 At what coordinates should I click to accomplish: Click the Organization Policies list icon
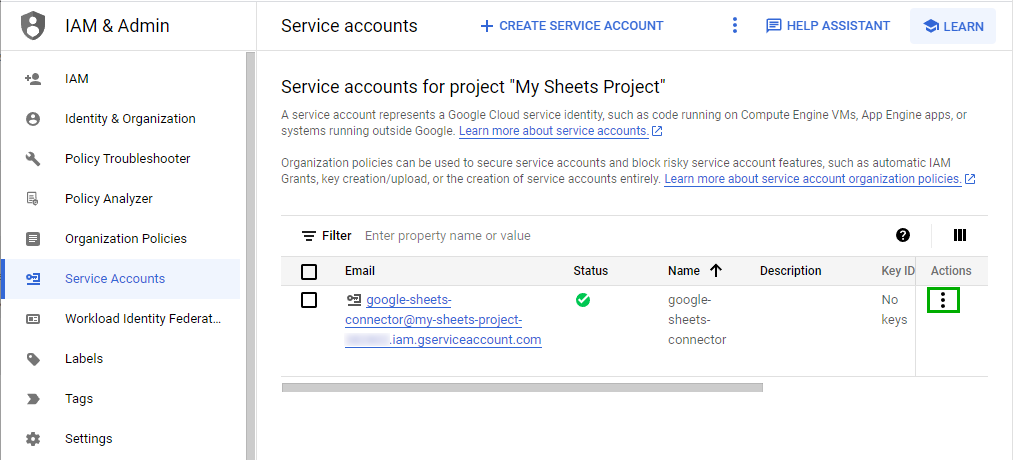click(33, 239)
